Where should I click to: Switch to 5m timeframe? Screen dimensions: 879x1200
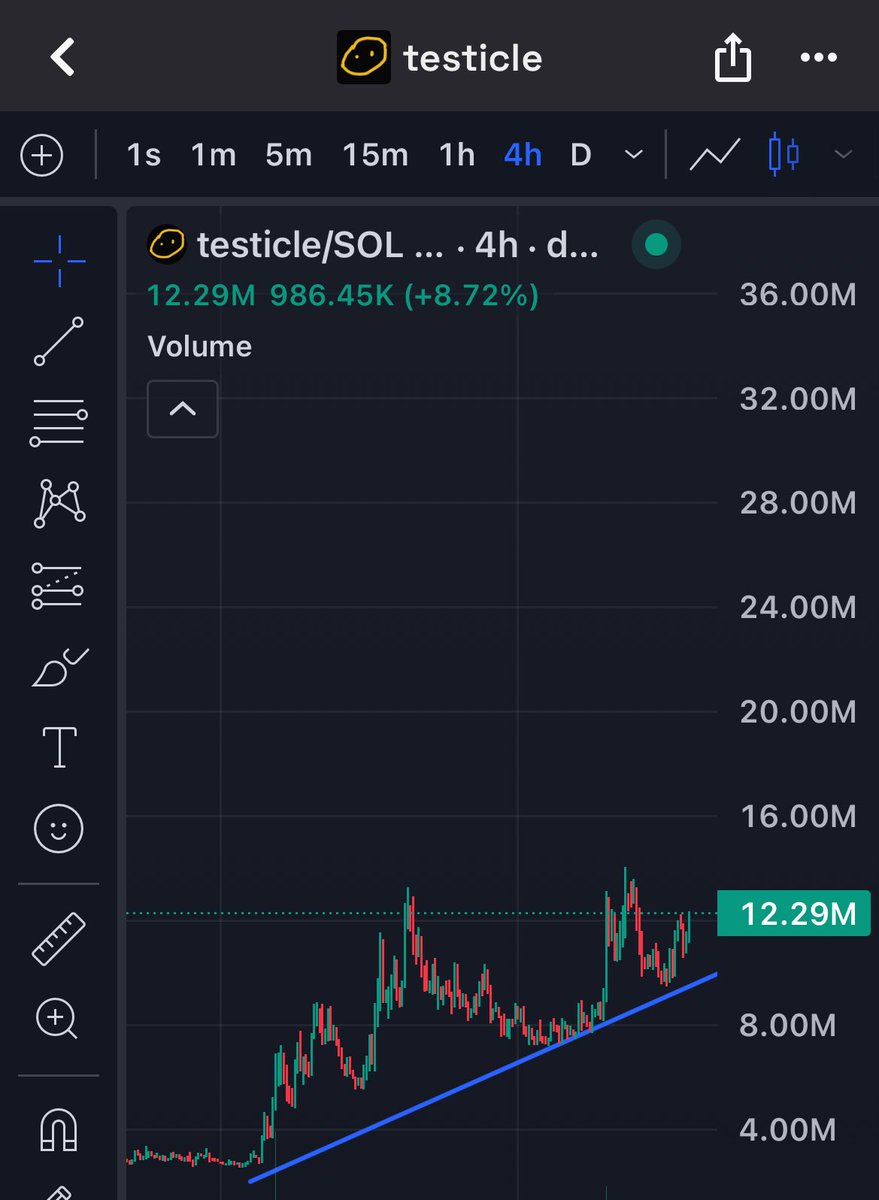coord(288,156)
